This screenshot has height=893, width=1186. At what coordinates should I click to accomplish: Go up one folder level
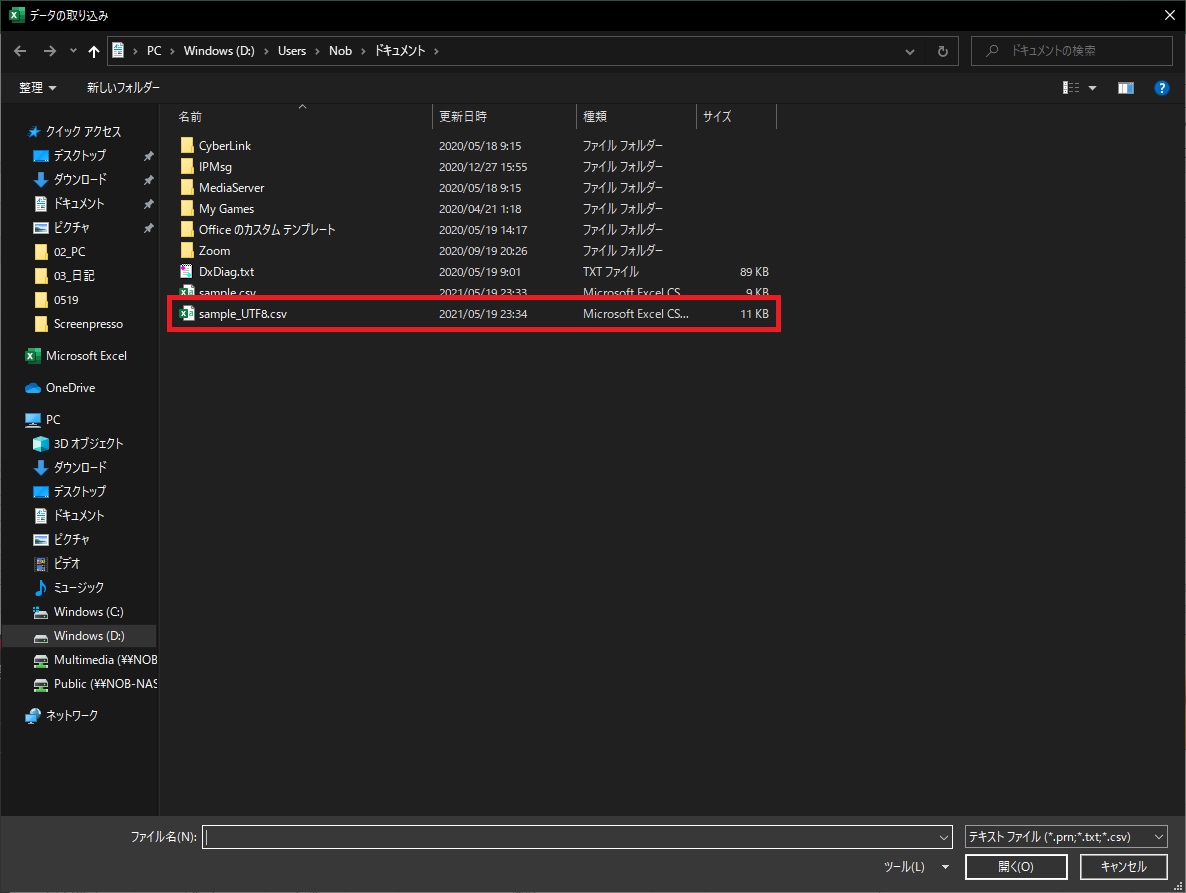click(x=94, y=51)
